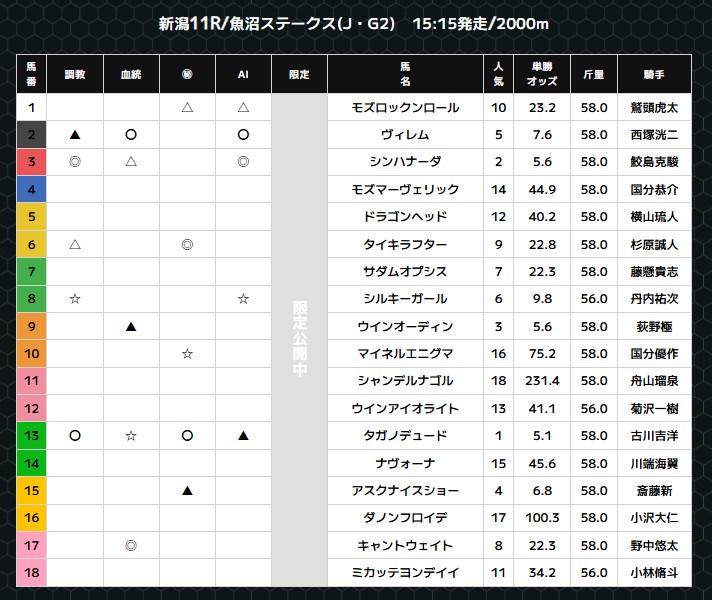712x600 pixels.
Task: Open horse シンハナーダ details
Action: pyautogui.click(x=405, y=162)
